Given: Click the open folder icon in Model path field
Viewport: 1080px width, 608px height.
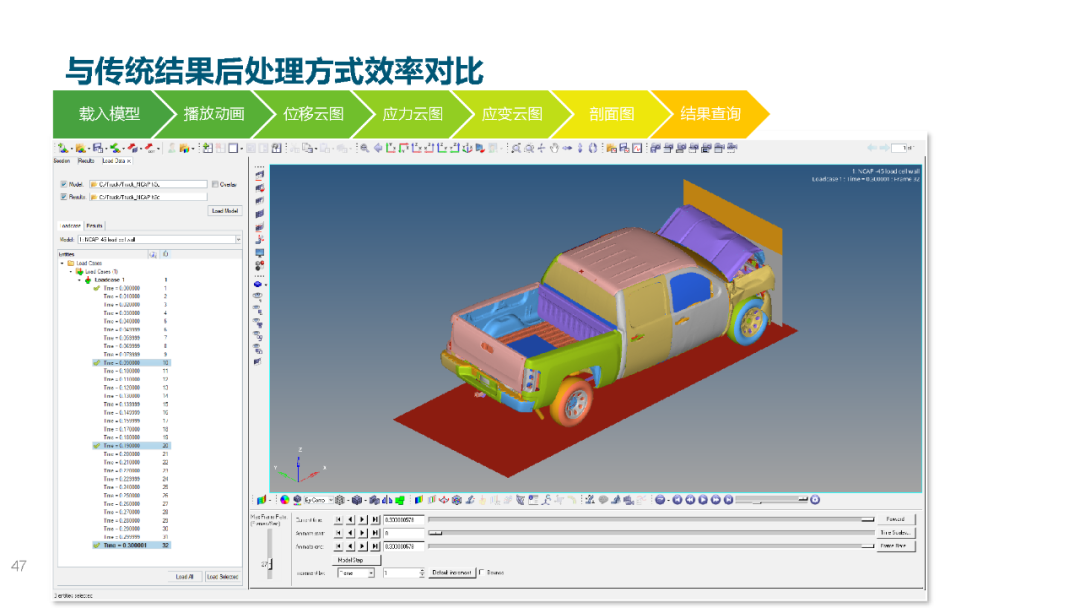Looking at the screenshot, I should pyautogui.click(x=94, y=185).
